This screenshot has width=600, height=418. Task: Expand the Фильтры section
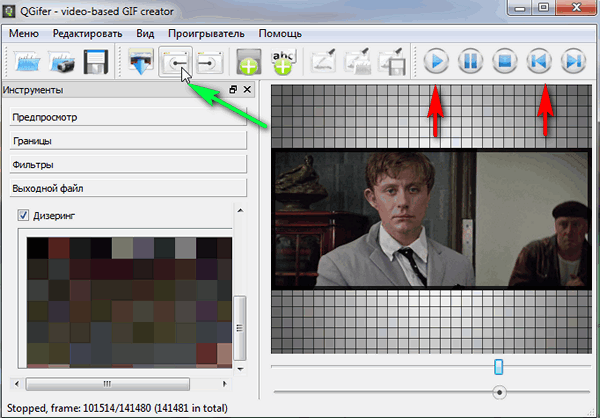pos(128,165)
